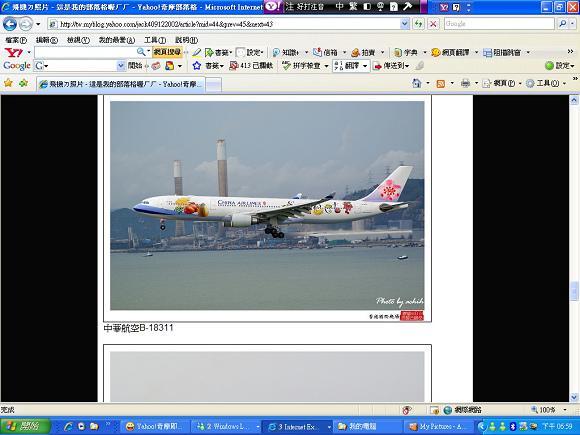Select the pencil icon on Yahoo toolbar

click(x=197, y=53)
